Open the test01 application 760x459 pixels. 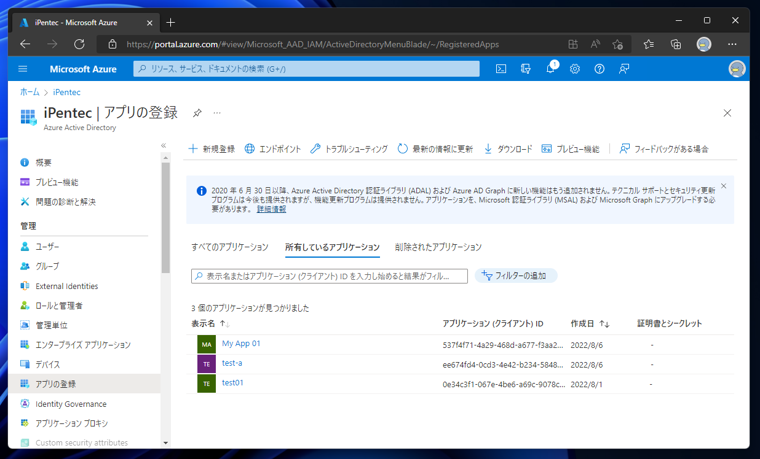[232, 383]
